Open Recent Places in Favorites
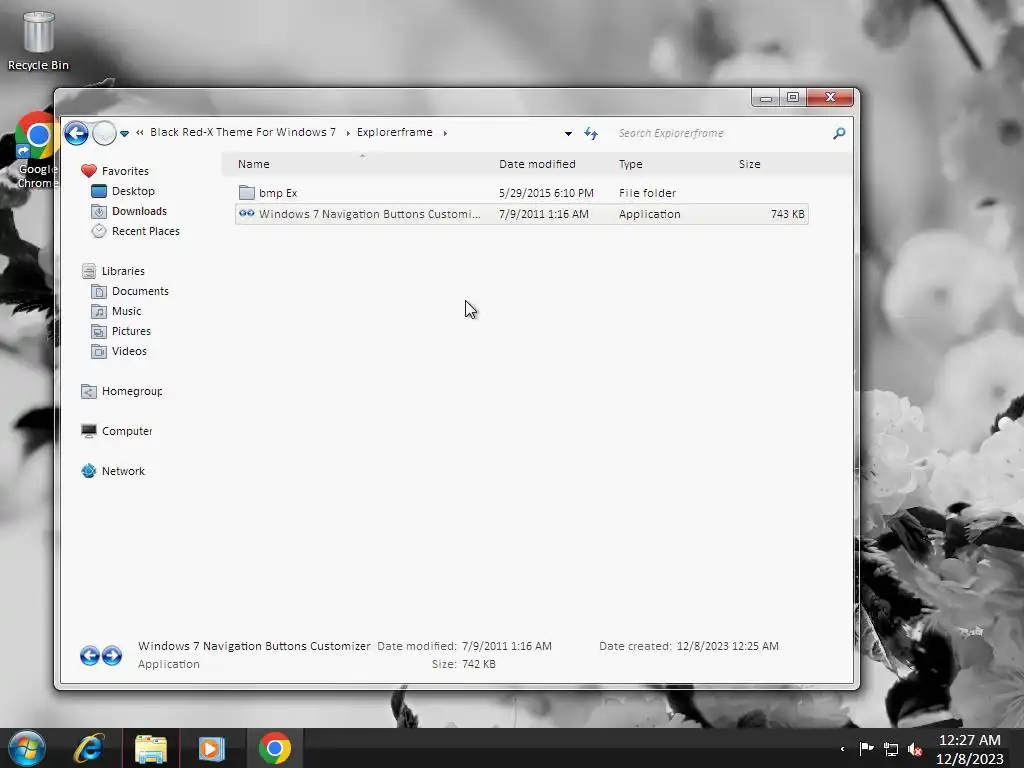Image resolution: width=1024 pixels, height=768 pixels. tap(146, 231)
